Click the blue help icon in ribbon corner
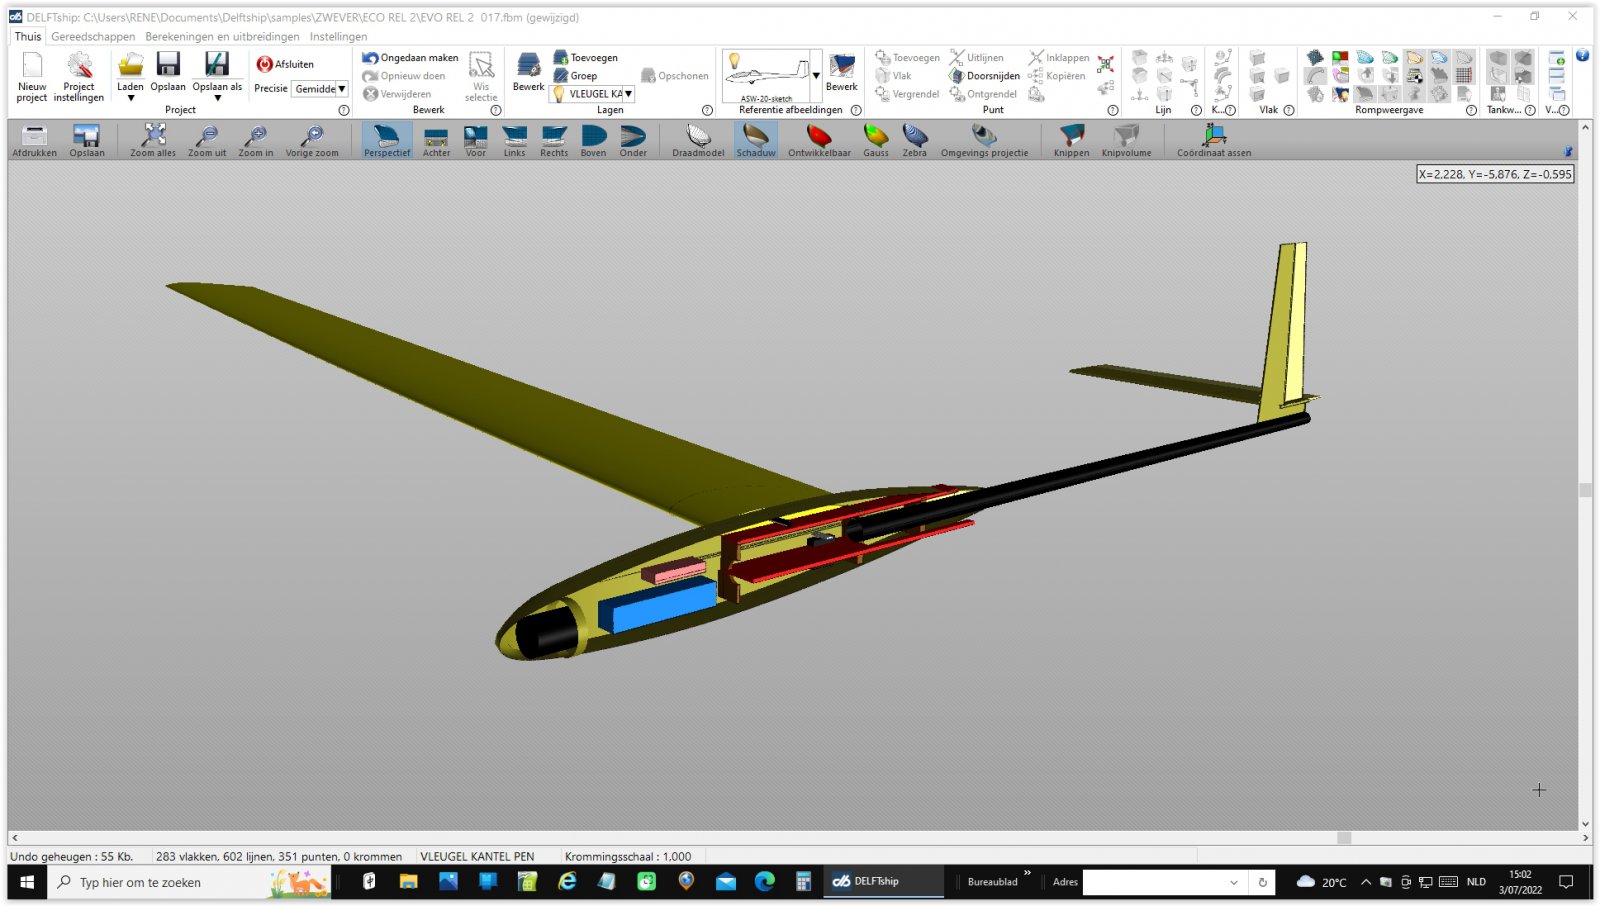The width and height of the screenshot is (1600, 906). tap(1582, 56)
